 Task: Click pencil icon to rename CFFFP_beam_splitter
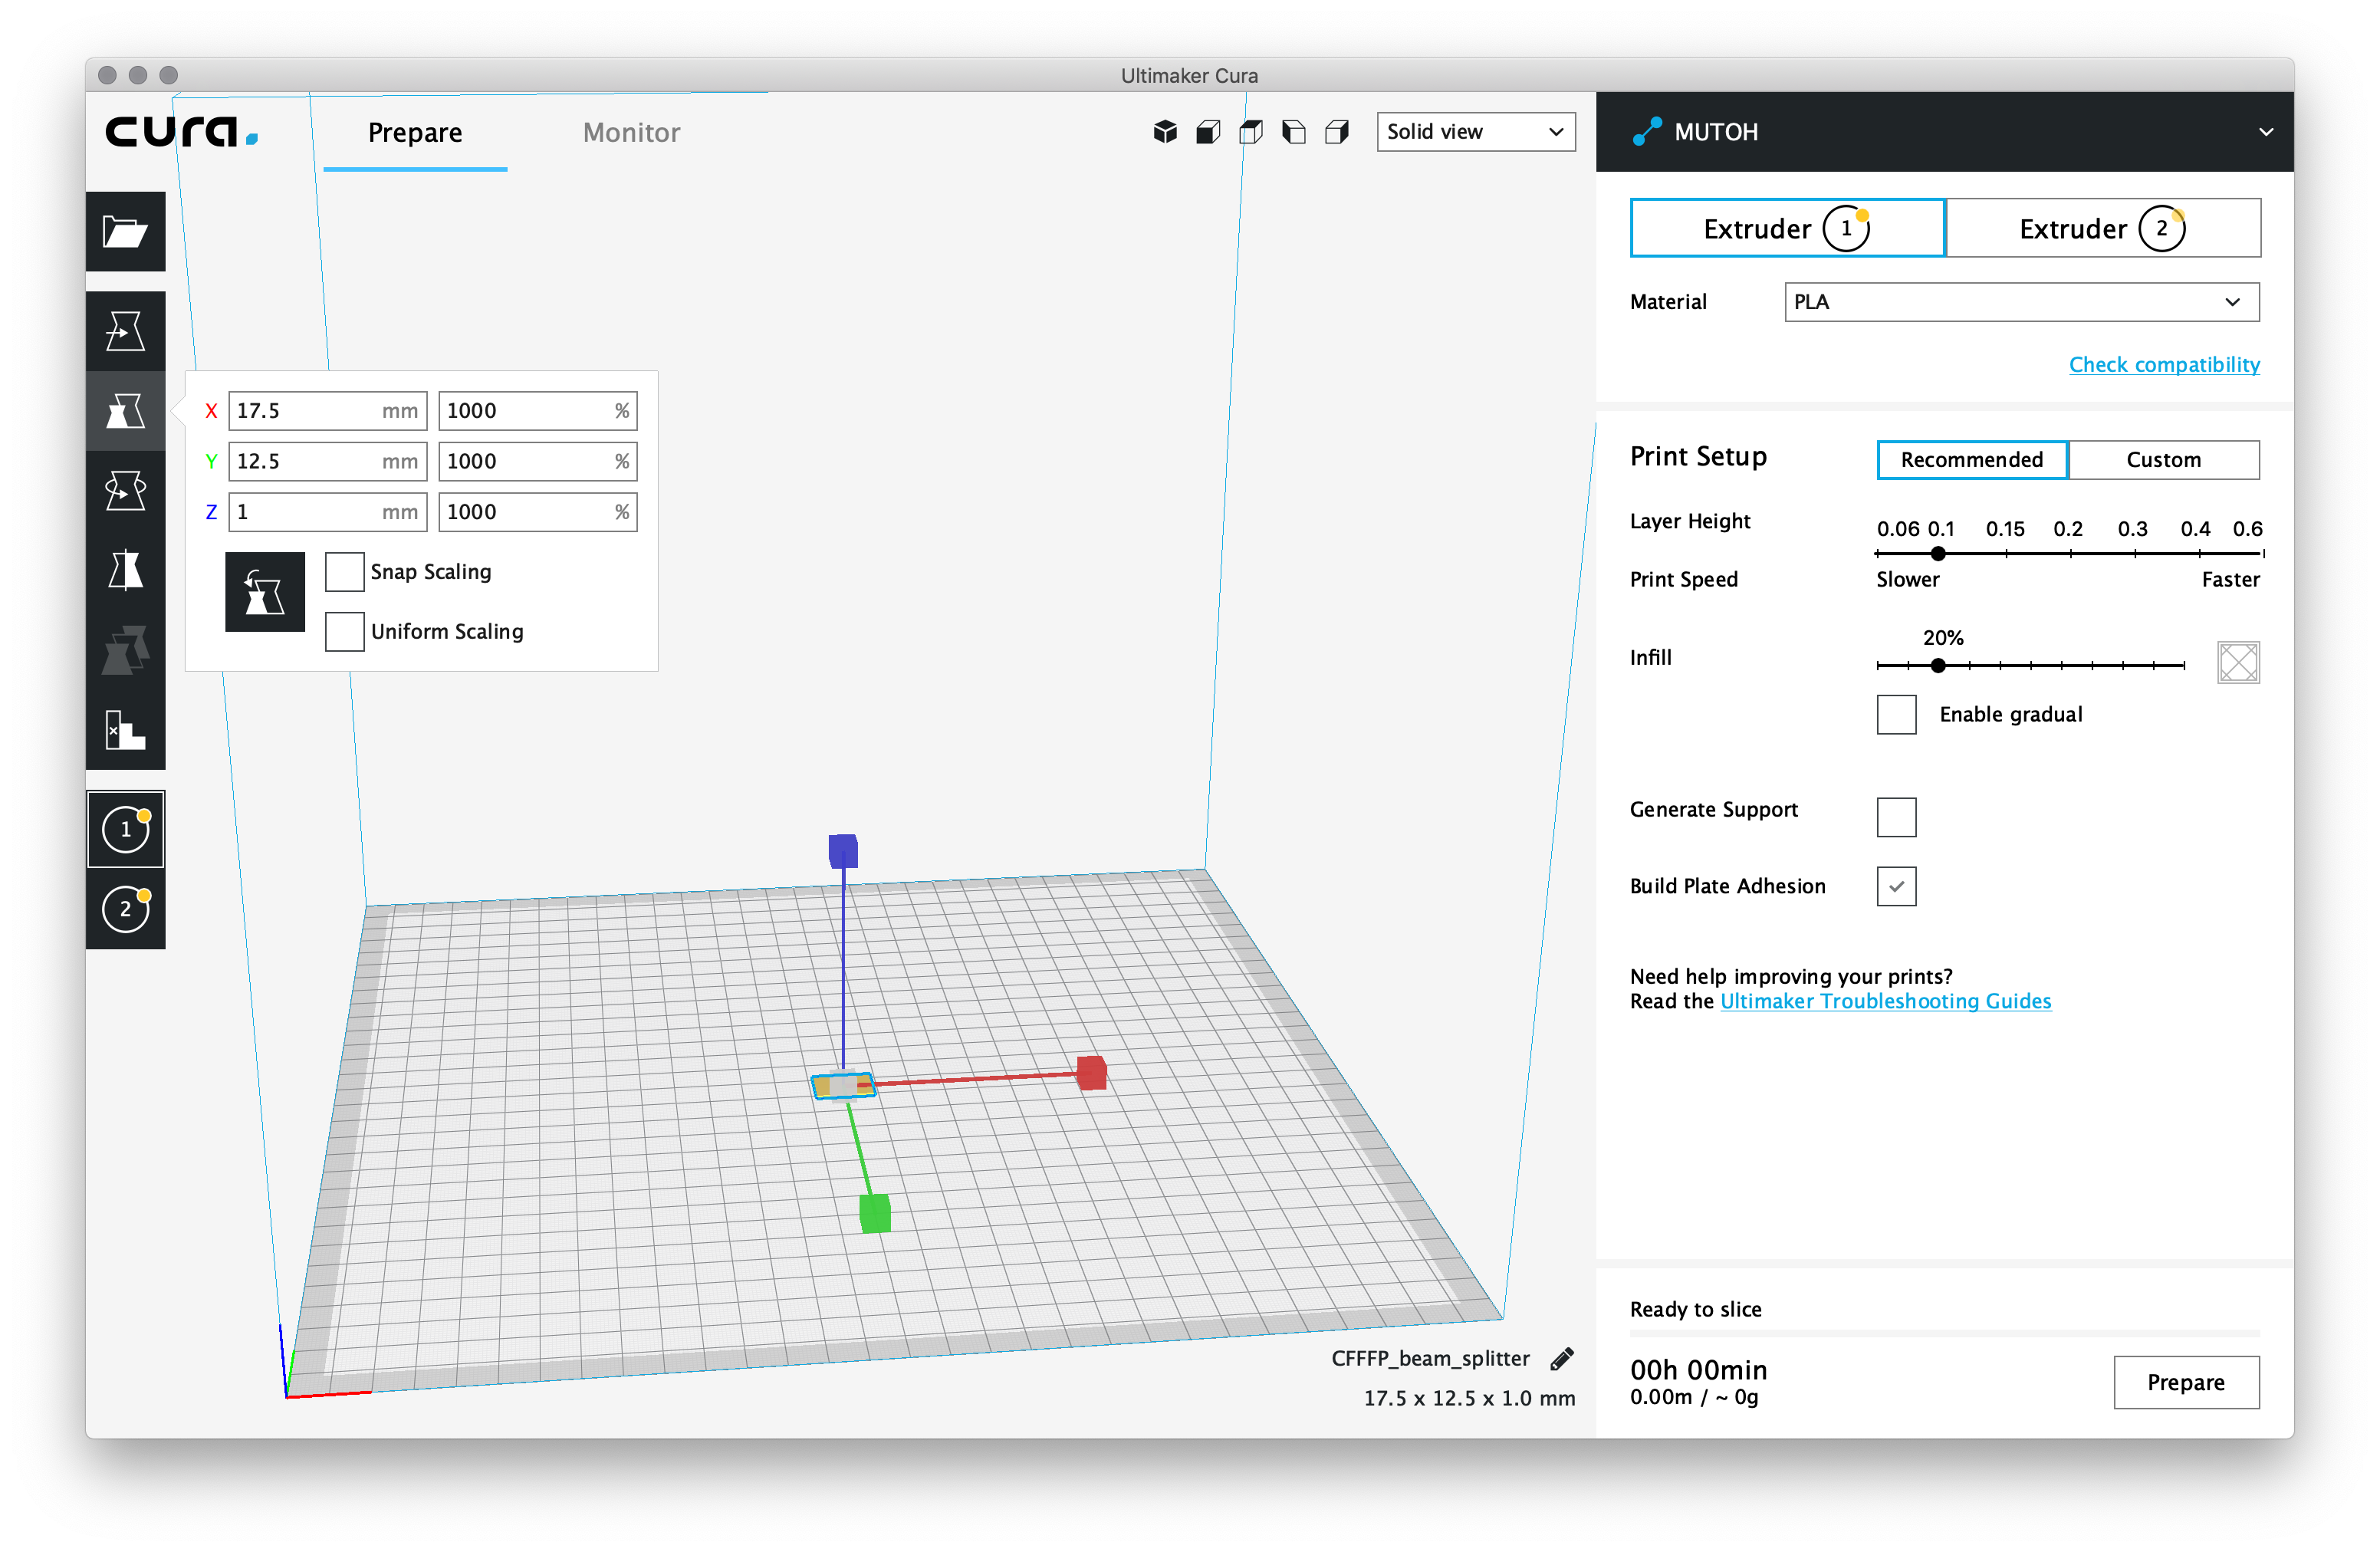1562,1358
